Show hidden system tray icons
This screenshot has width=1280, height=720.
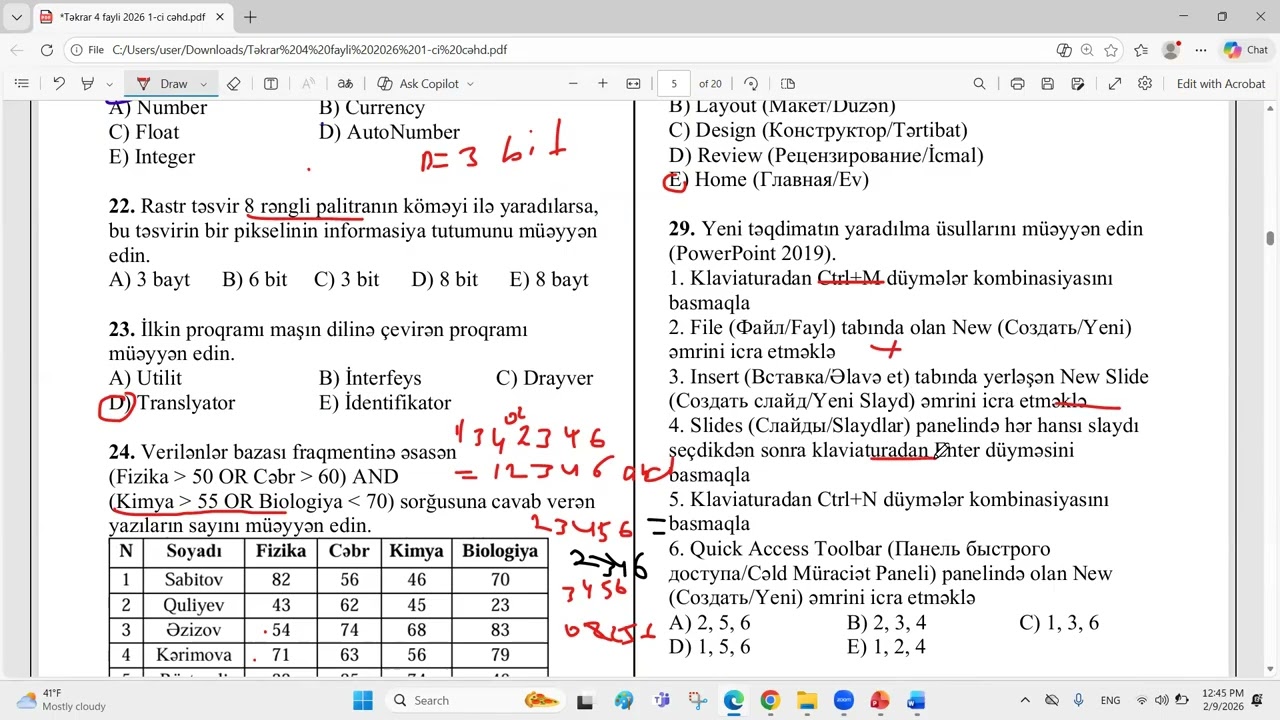1025,700
